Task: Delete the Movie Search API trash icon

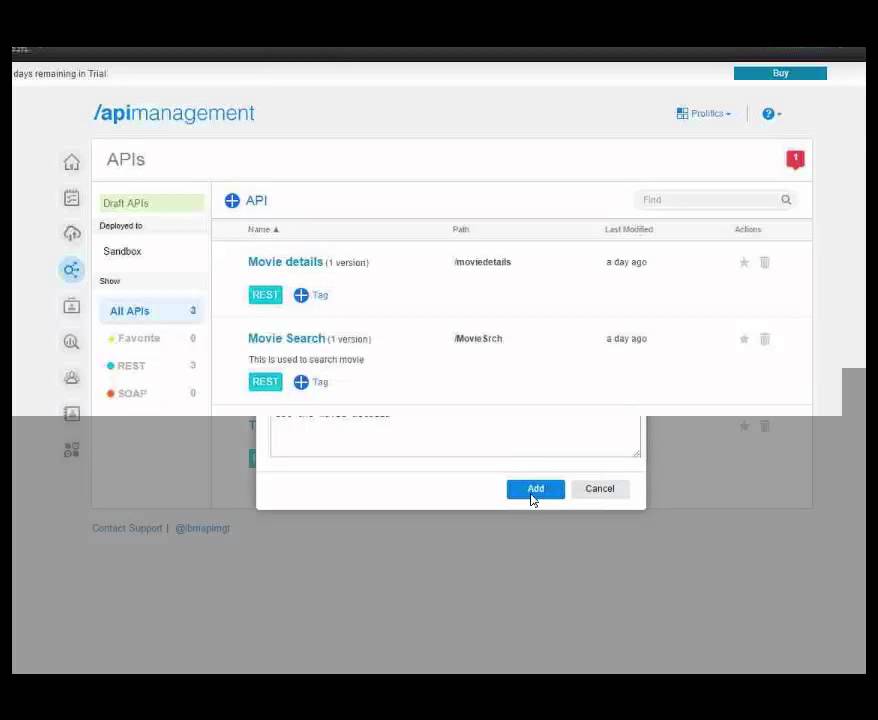Action: tap(765, 339)
